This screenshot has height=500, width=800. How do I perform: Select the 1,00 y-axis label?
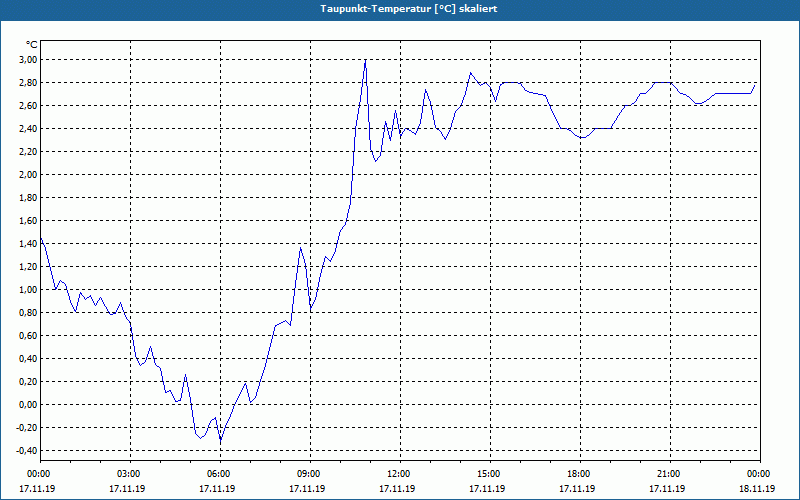(x=29, y=289)
